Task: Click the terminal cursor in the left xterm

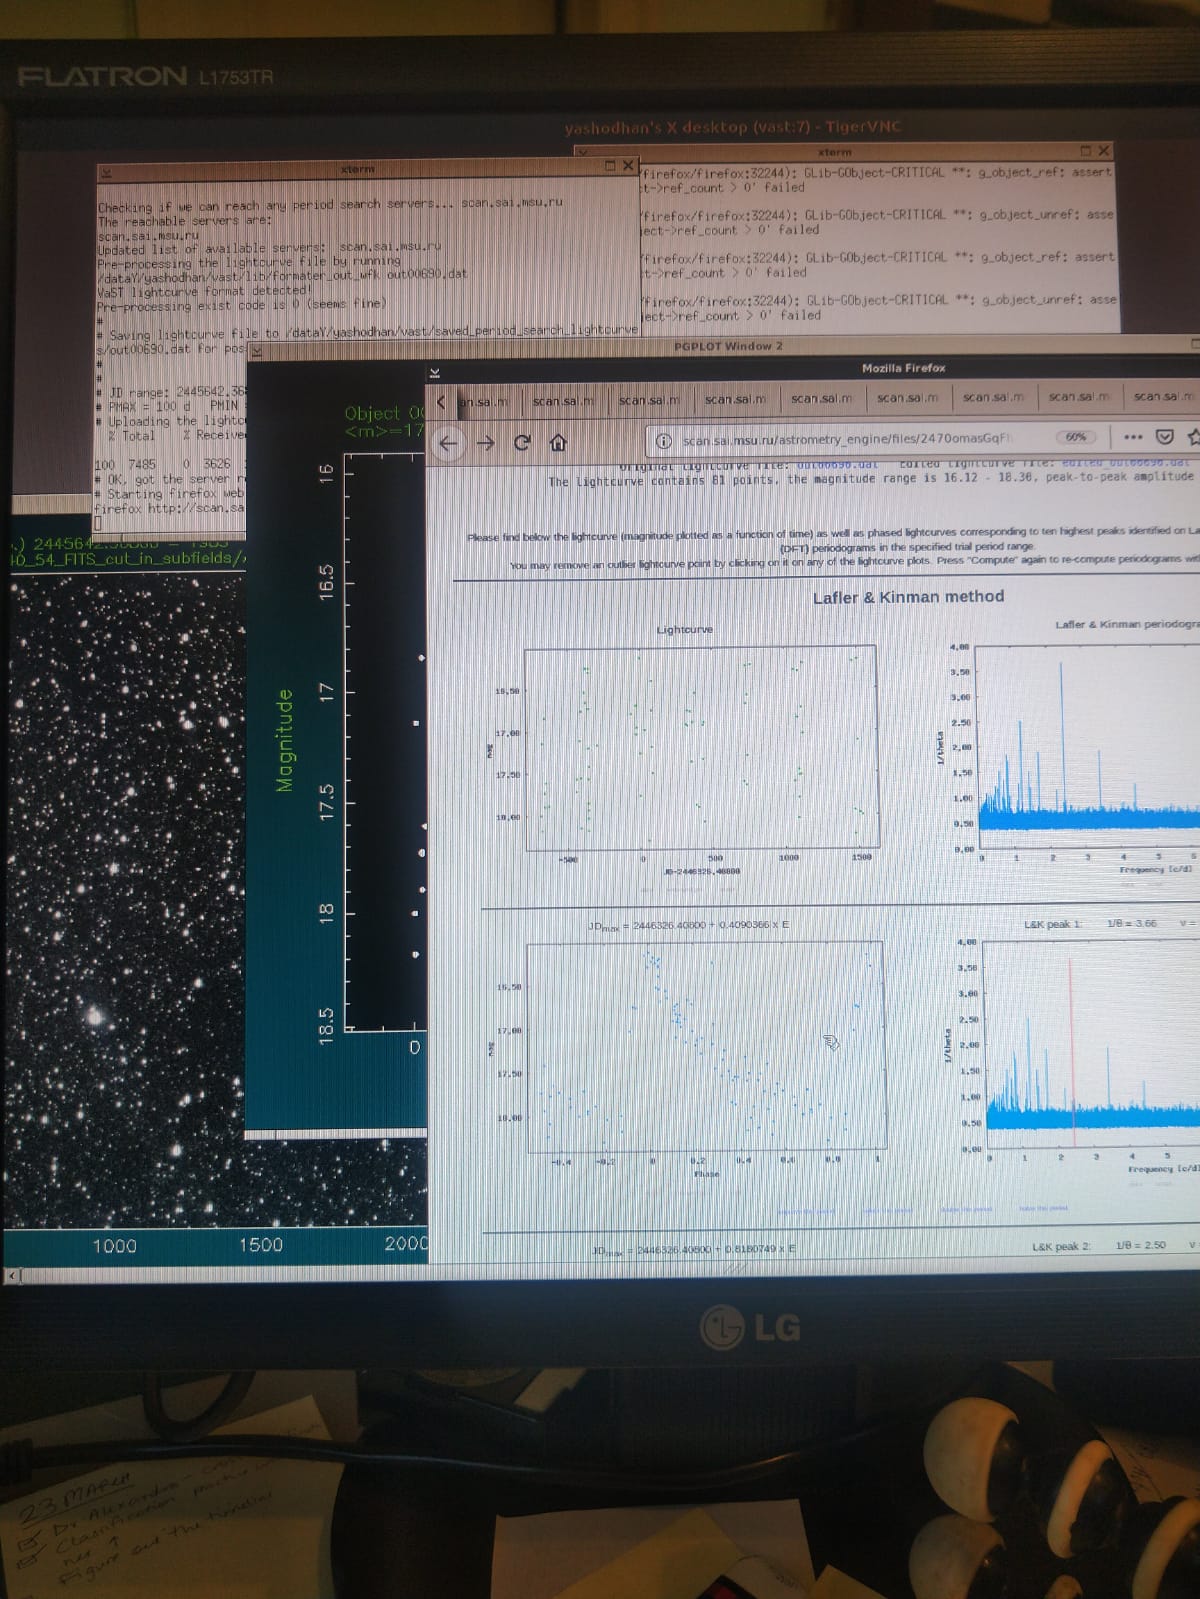Action: tap(99, 523)
